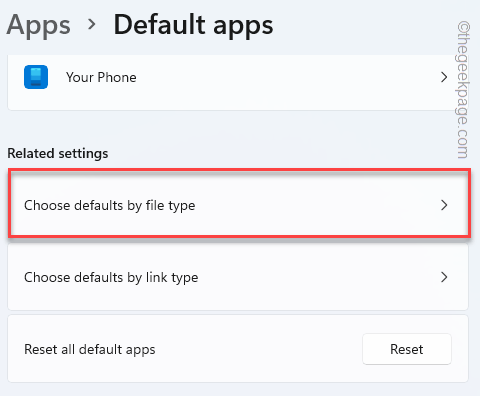Open Your Phone via its right chevron

[x=444, y=77]
